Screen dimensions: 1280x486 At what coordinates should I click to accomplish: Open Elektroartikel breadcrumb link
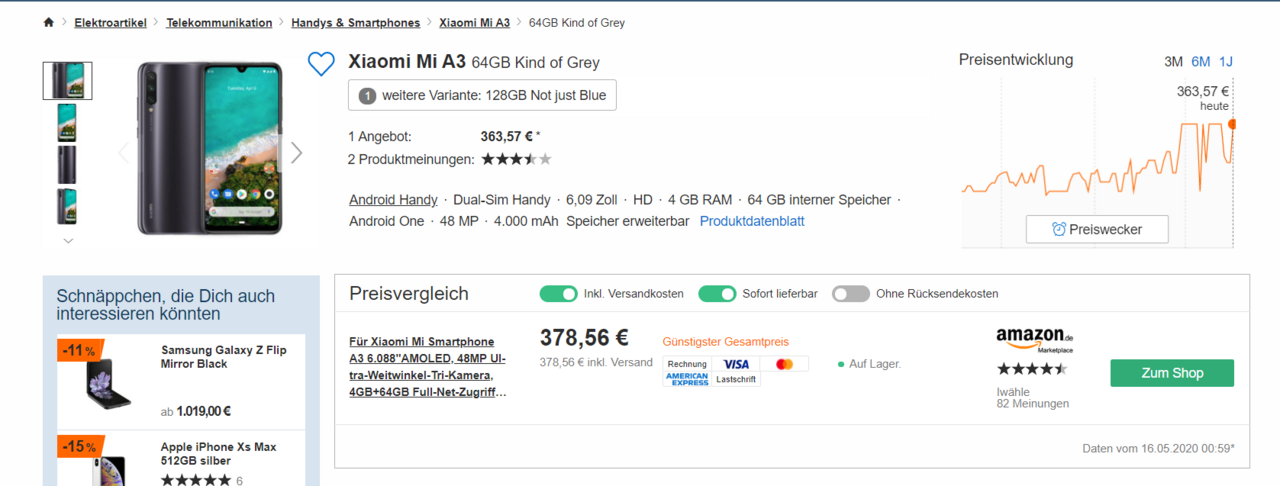click(111, 22)
